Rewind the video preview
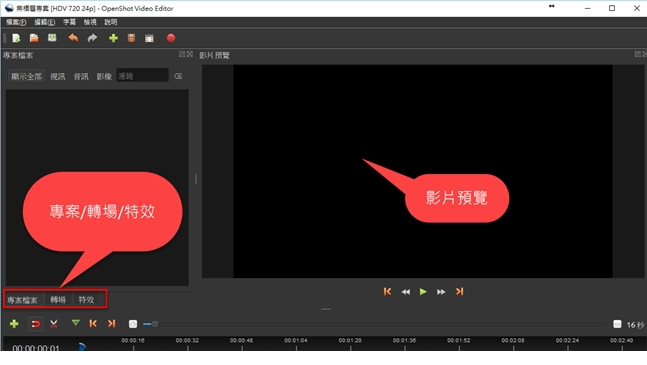 click(406, 292)
